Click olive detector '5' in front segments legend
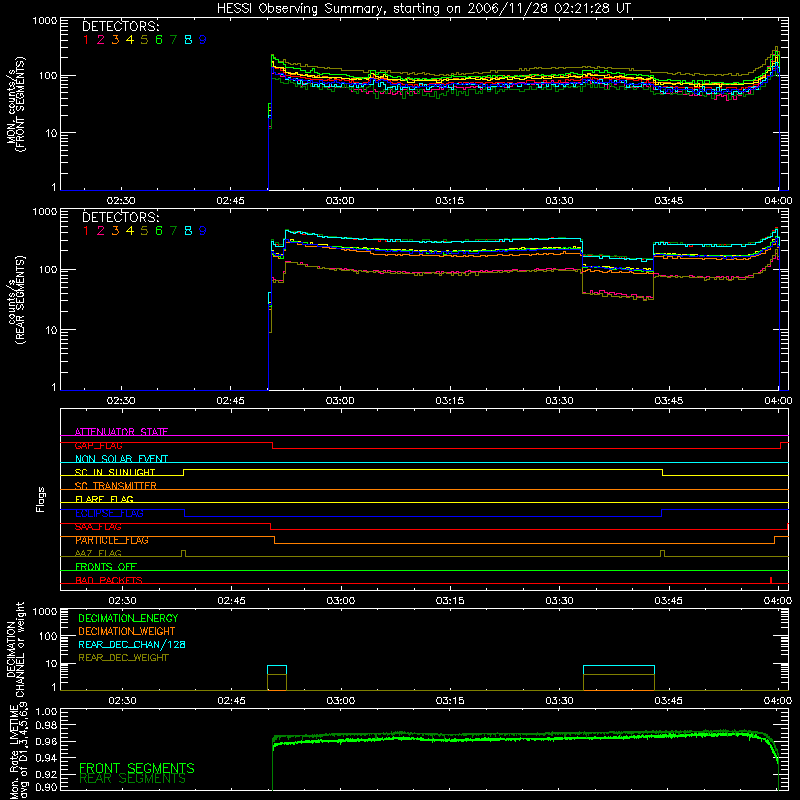 [x=144, y=40]
